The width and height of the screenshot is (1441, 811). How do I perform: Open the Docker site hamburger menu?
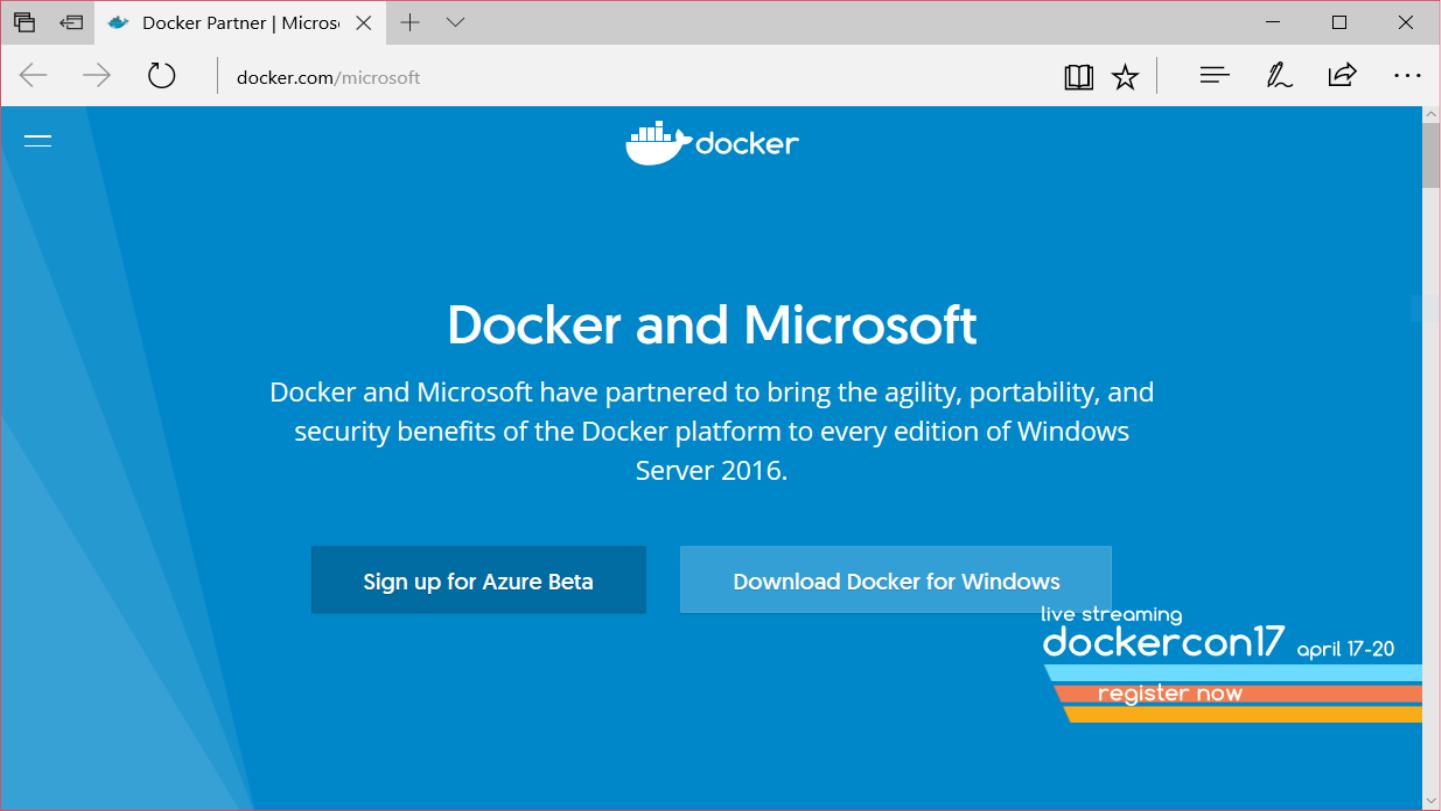(38, 141)
